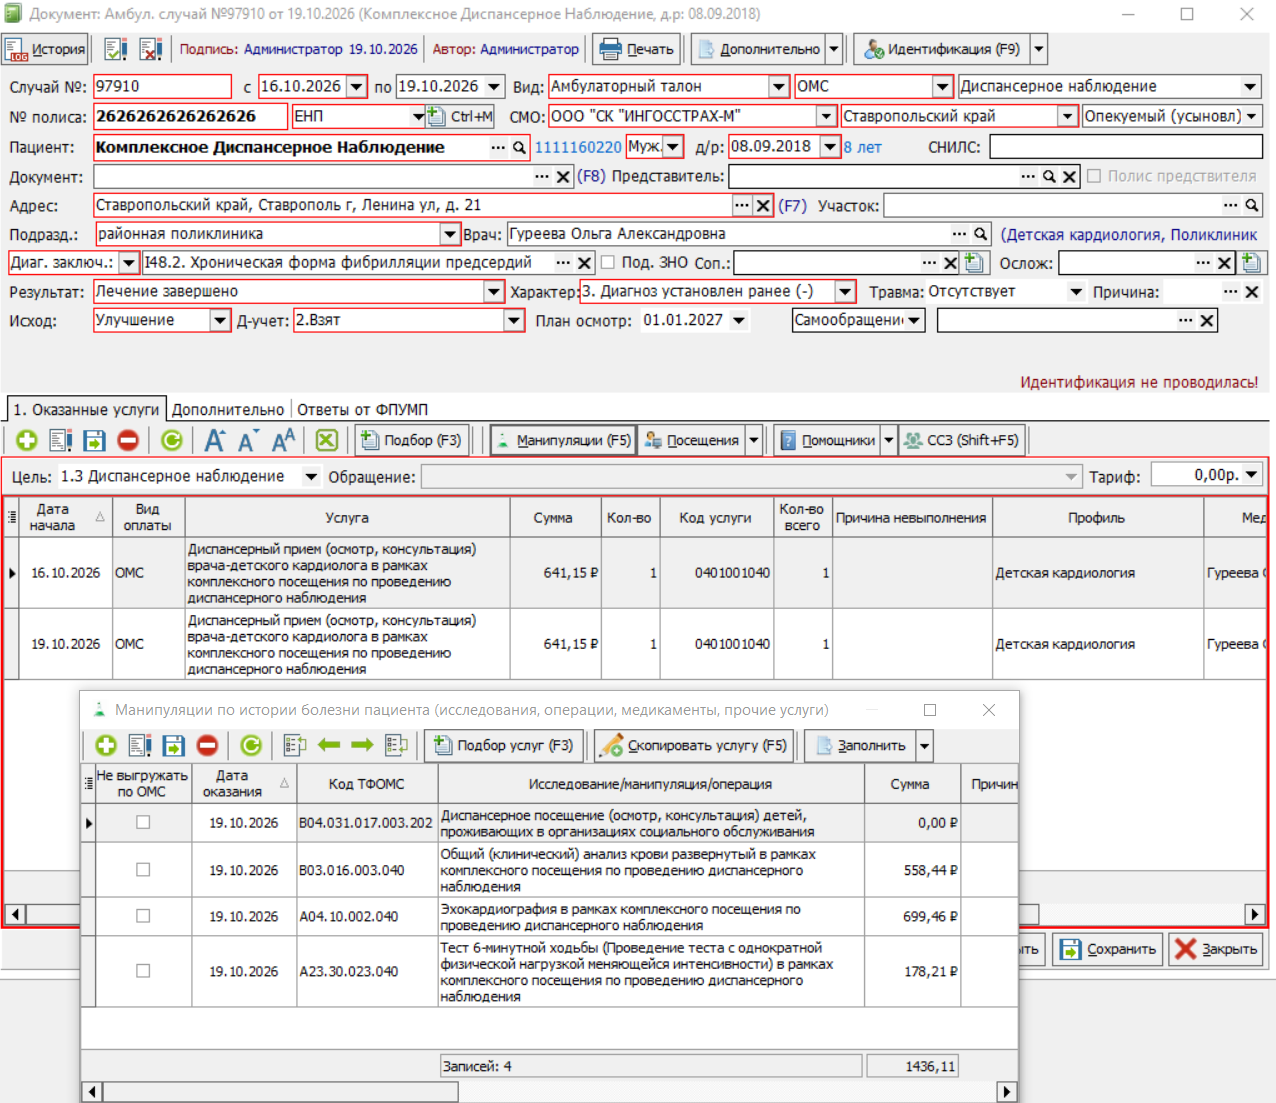Click the green right arrow in Манипуляции toolbar
The image size is (1276, 1103).
click(x=362, y=745)
